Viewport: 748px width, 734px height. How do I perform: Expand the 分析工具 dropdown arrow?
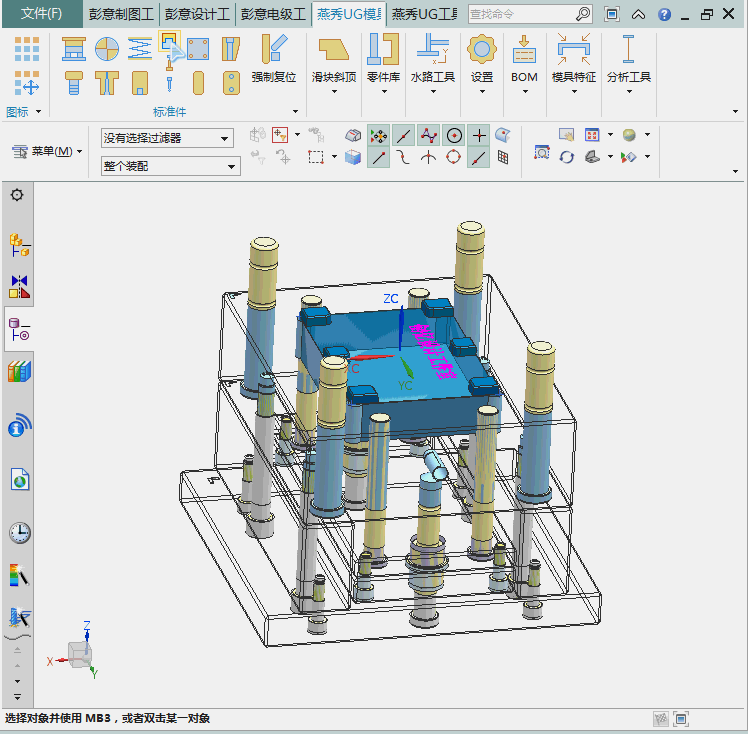pyautogui.click(x=629, y=91)
